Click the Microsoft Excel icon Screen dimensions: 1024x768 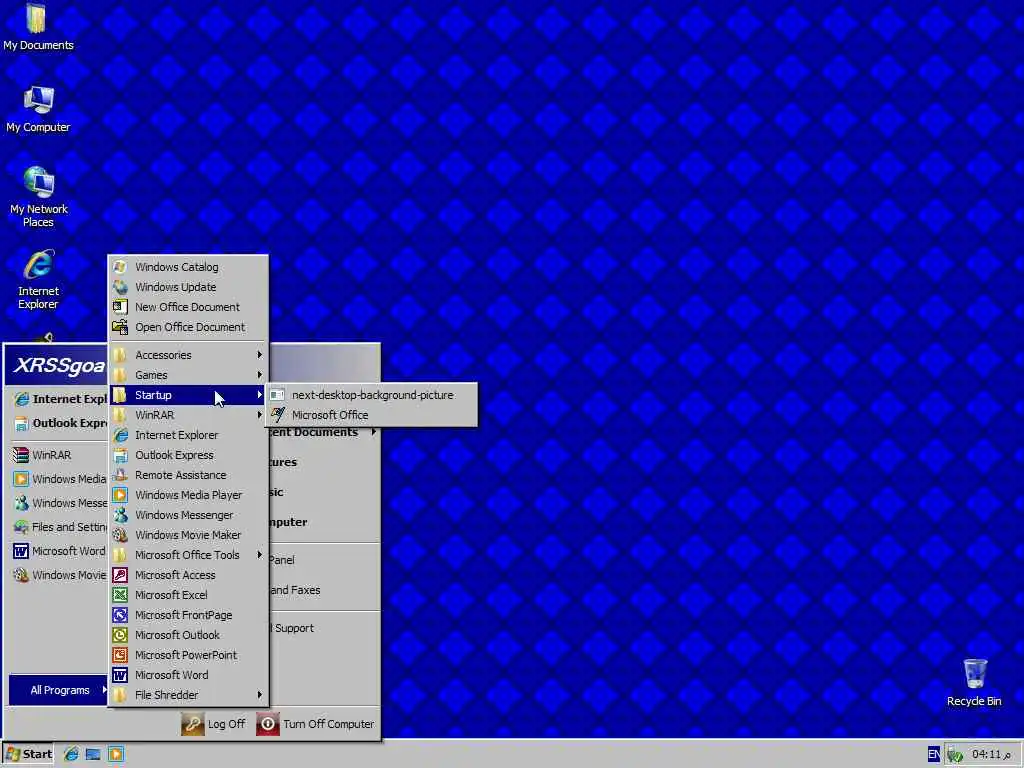point(120,595)
